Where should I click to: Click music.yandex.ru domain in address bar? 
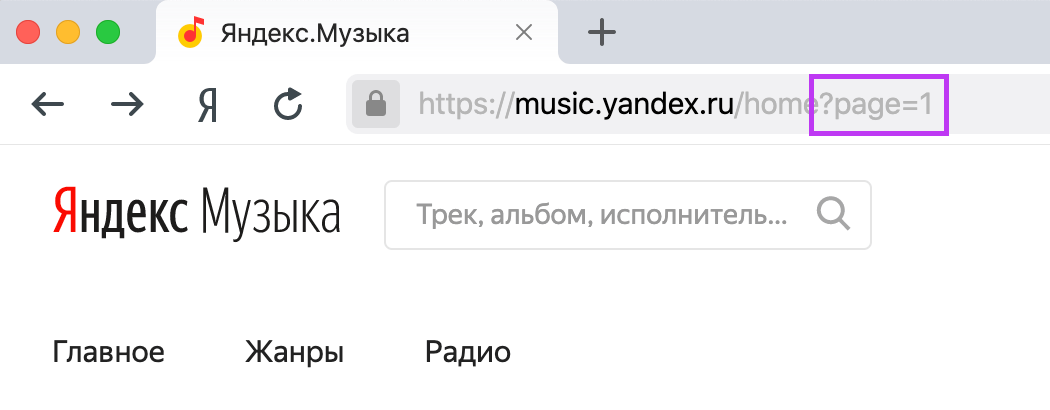(625, 104)
